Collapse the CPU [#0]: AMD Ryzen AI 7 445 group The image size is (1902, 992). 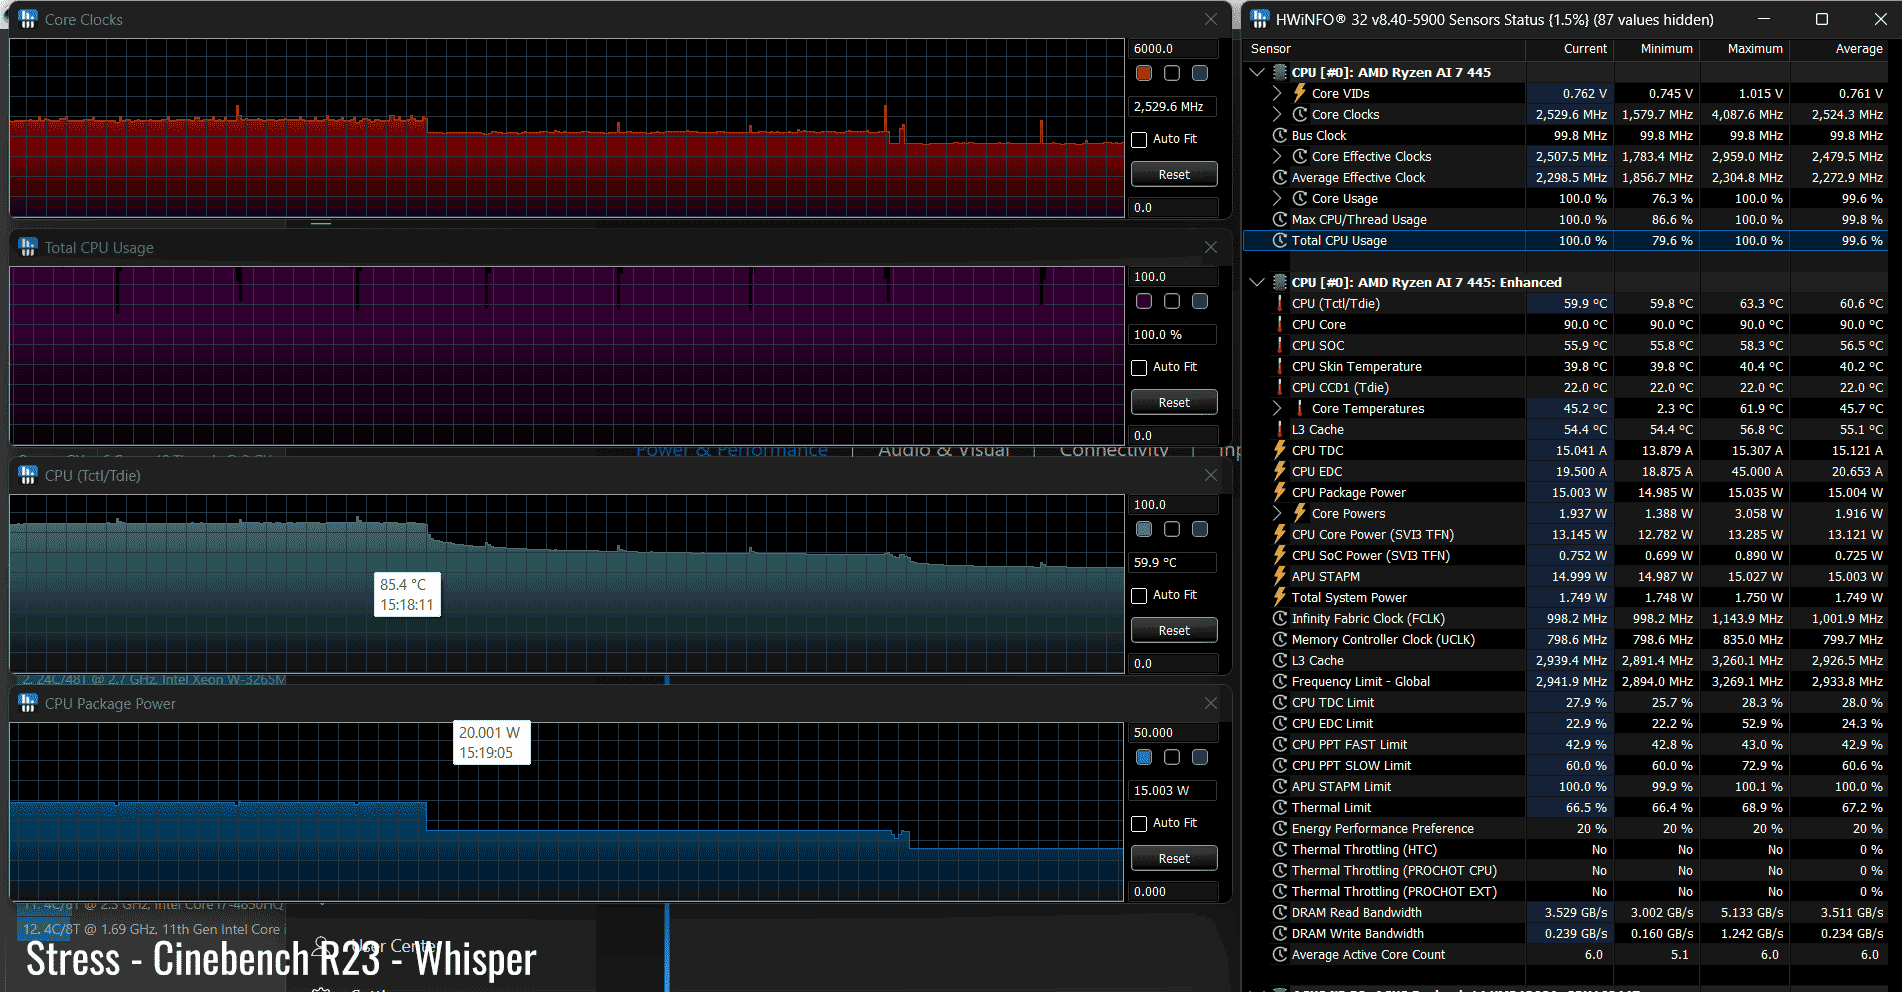point(1257,72)
